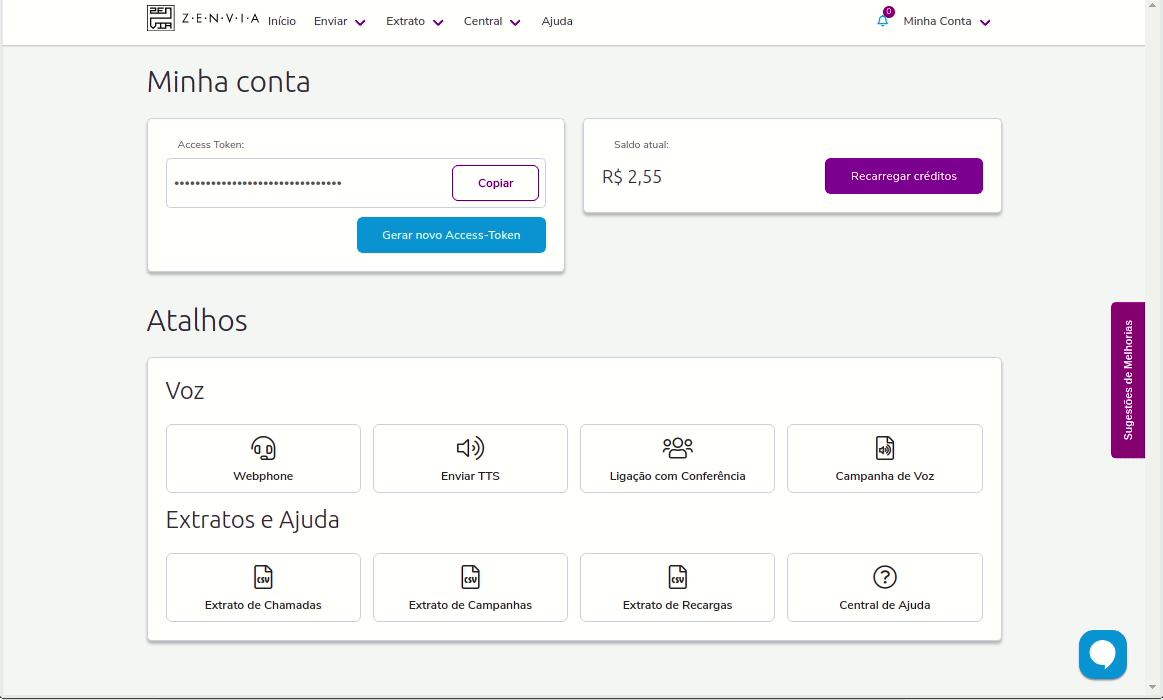Click the Enviar TTS speaker icon
Screen dimensions: 1163x700
click(470, 448)
